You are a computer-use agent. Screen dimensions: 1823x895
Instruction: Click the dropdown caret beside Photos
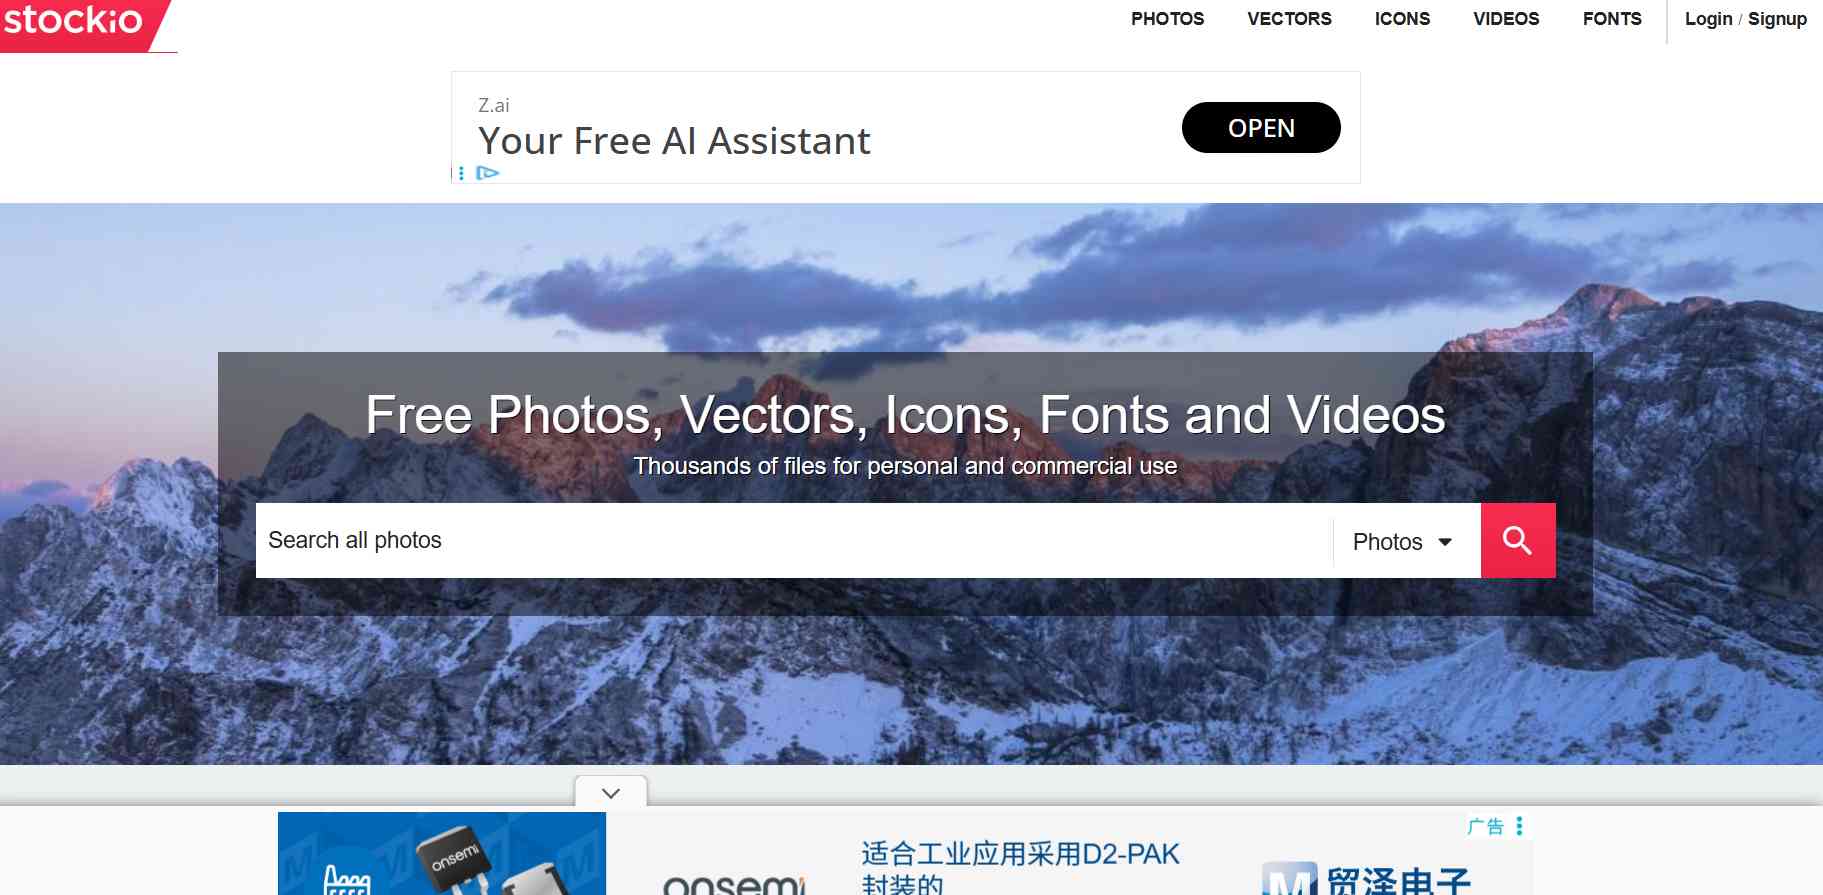coord(1445,542)
